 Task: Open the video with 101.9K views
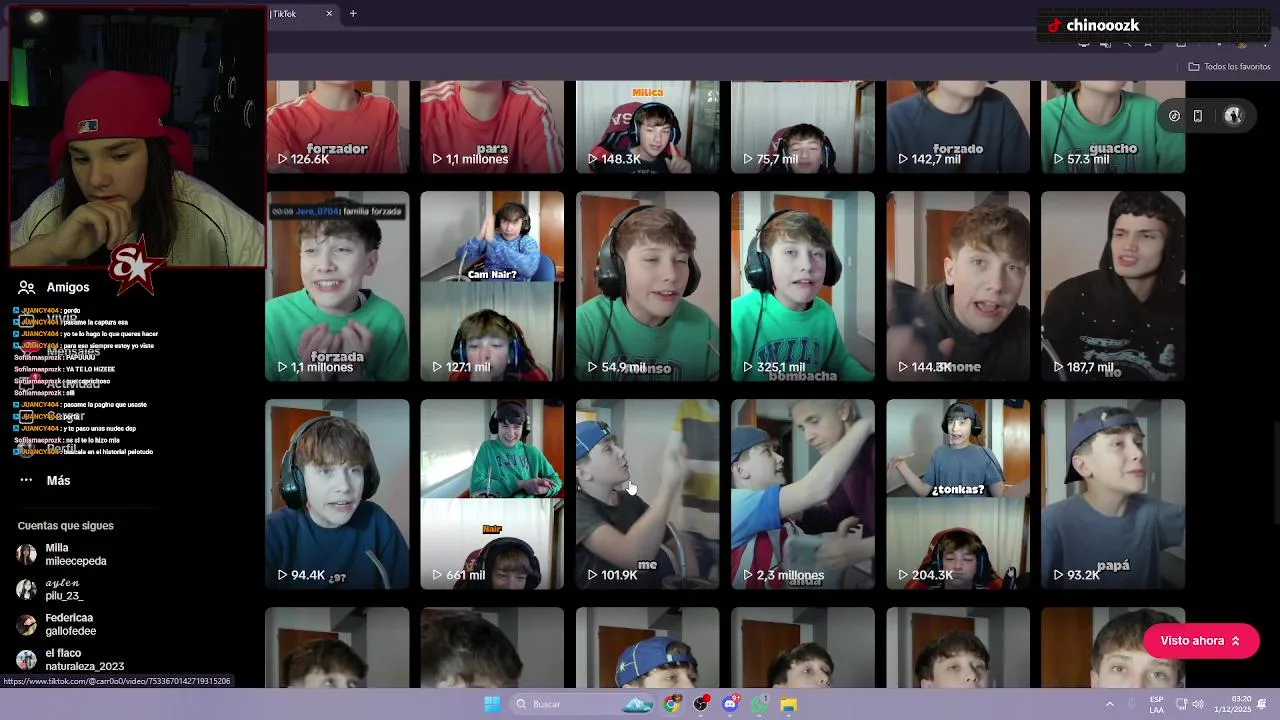[x=647, y=494]
